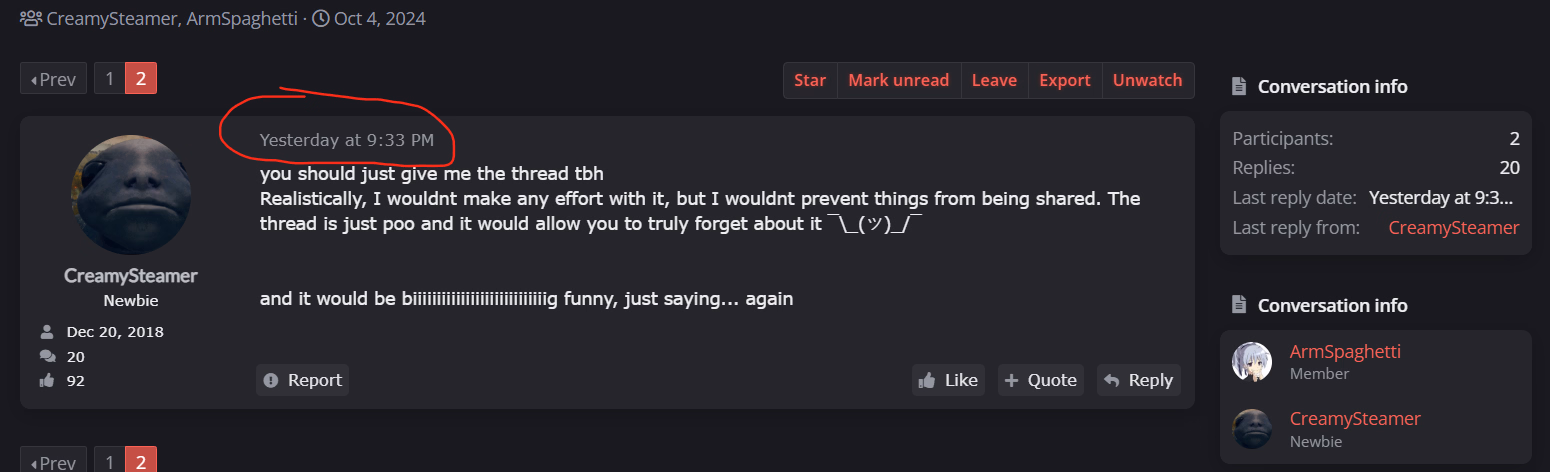Viewport: 1550px width, 472px height.
Task: Open CreamySteamer username under avatar
Action: pyautogui.click(x=131, y=276)
